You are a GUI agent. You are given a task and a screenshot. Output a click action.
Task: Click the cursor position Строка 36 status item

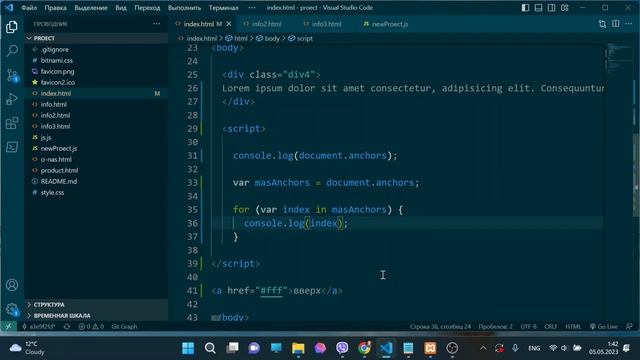[x=440, y=327]
